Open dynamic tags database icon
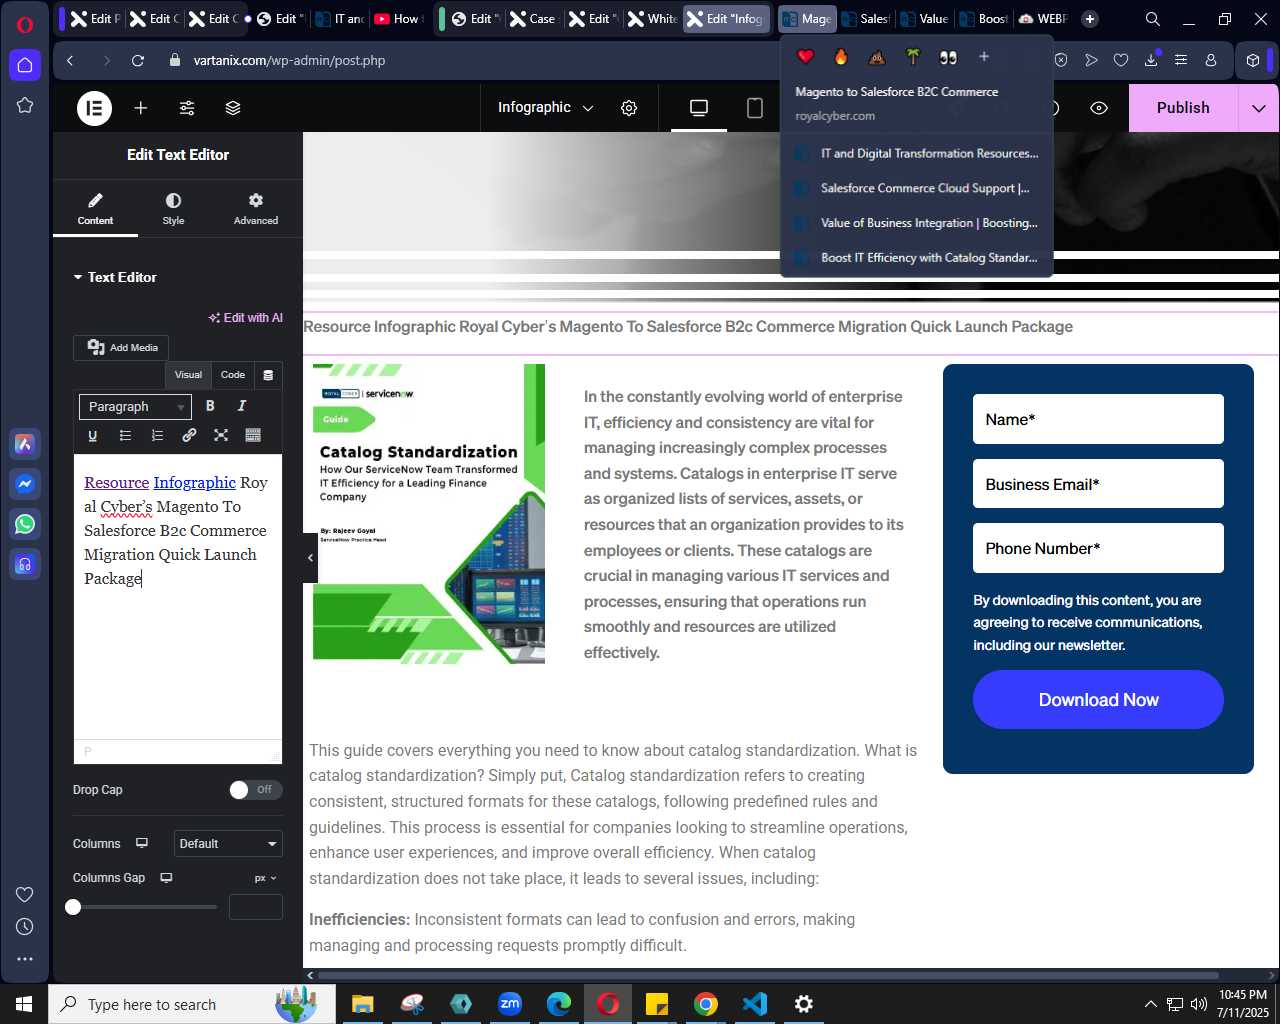The image size is (1280, 1024). tap(268, 375)
